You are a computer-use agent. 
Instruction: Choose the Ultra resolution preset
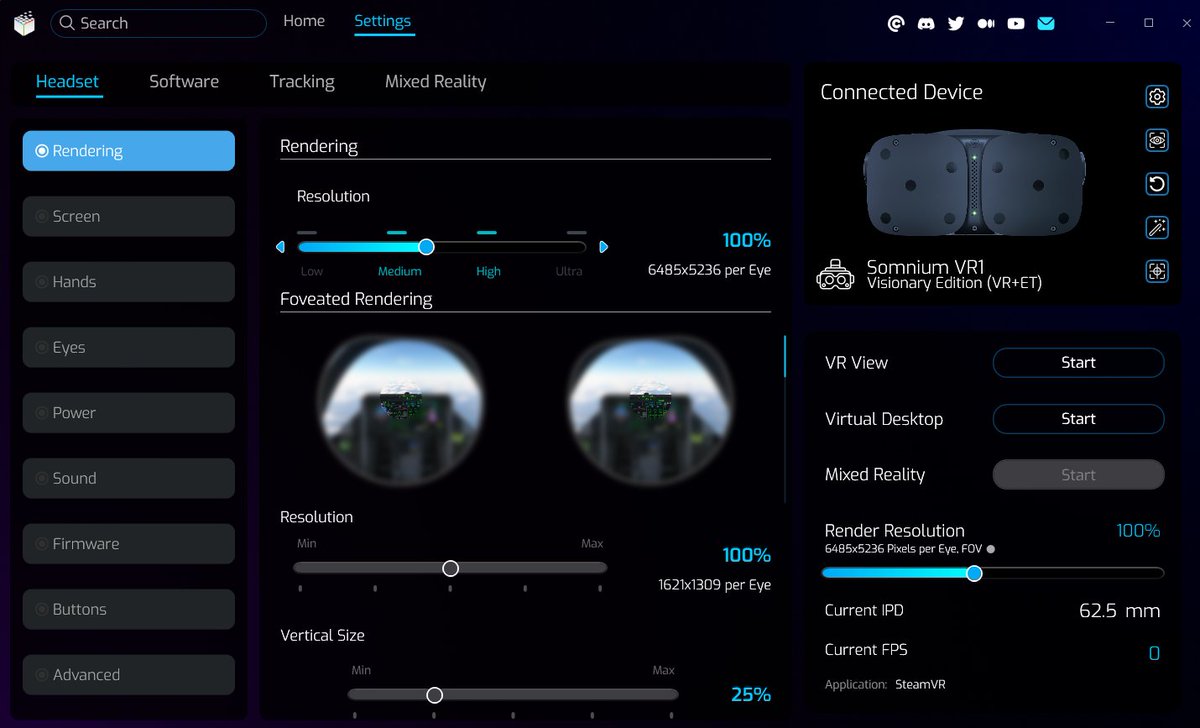click(x=569, y=272)
